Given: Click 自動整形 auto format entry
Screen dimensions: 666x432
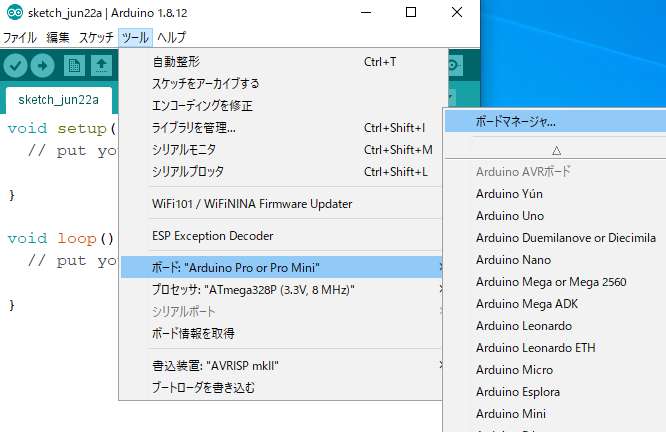Looking at the screenshot, I should [176, 62].
